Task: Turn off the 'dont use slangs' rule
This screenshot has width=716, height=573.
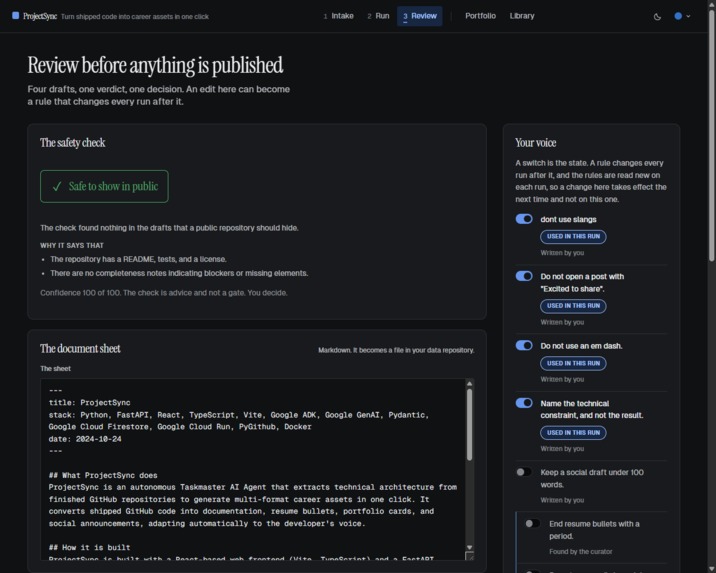Action: tap(524, 219)
